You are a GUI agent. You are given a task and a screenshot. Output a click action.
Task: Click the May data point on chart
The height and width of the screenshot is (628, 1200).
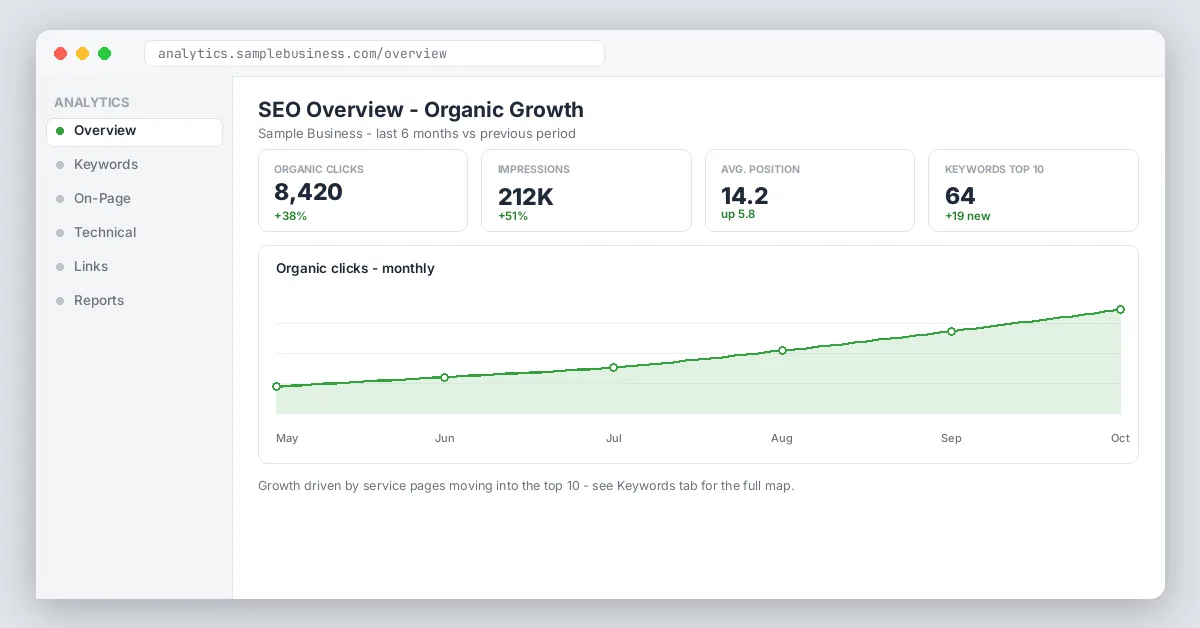coord(276,386)
